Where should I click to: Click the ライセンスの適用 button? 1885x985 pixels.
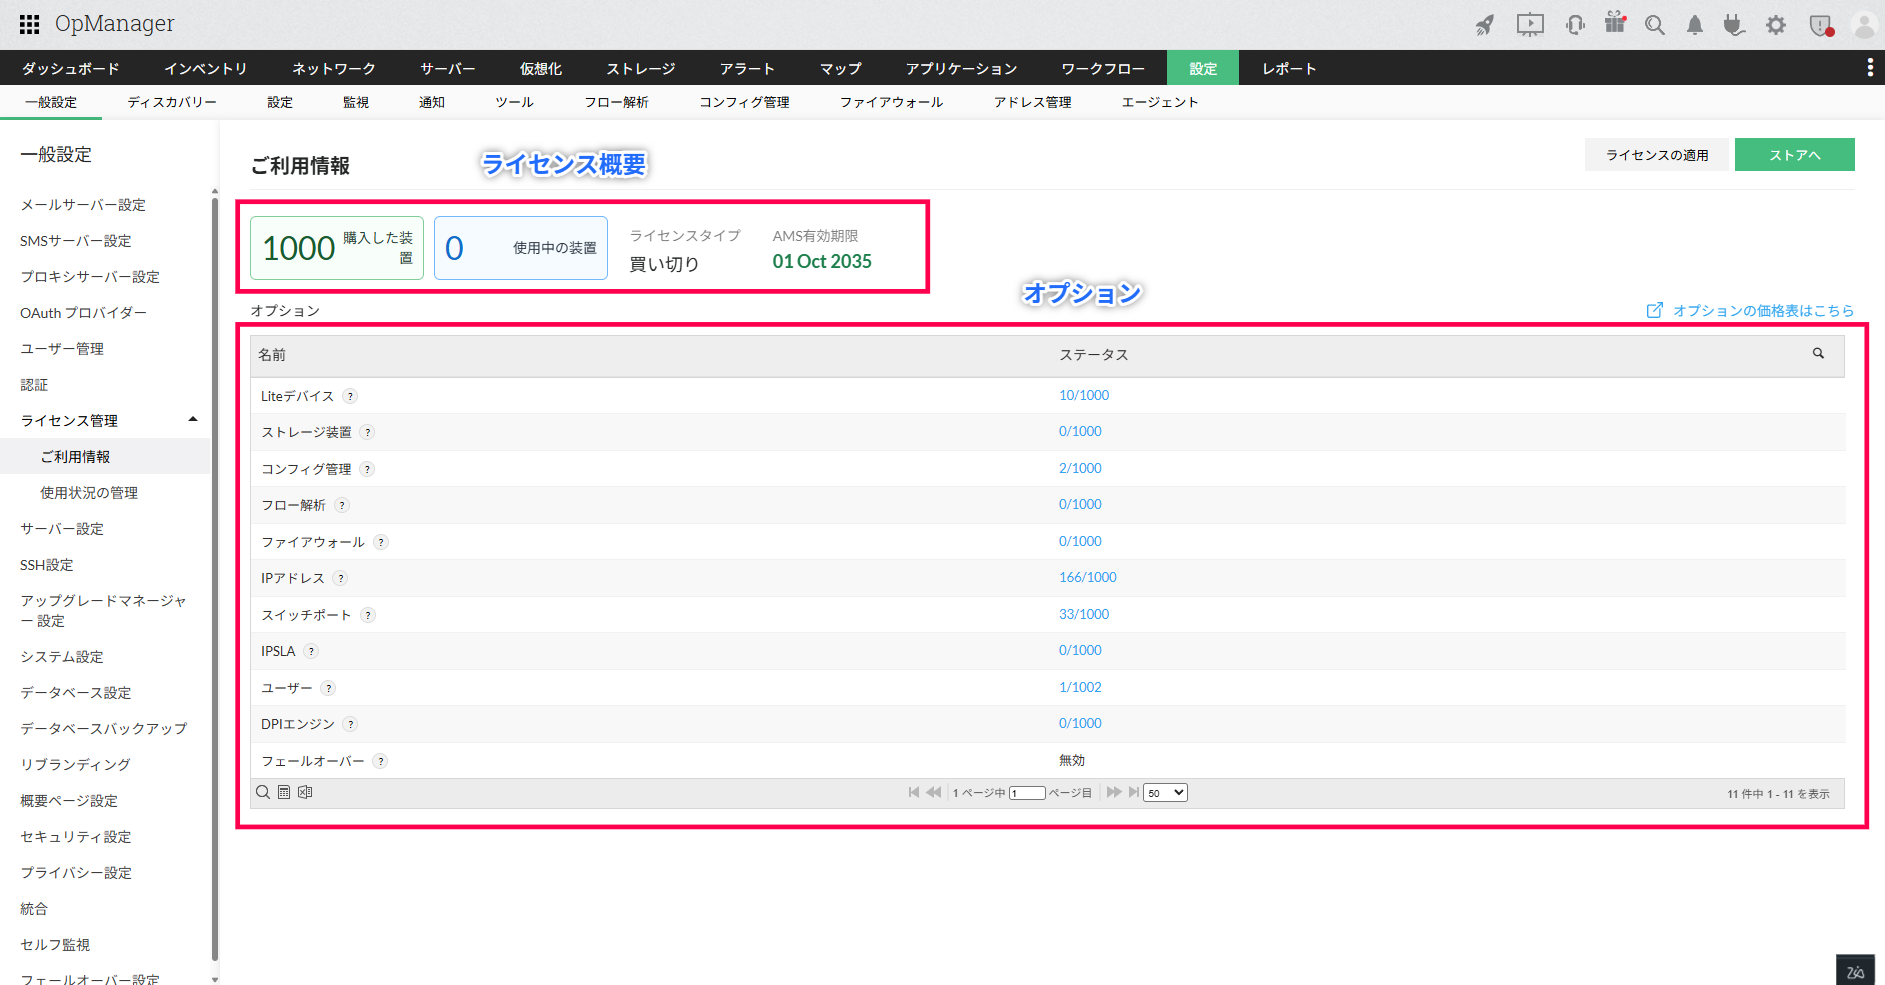[1657, 155]
